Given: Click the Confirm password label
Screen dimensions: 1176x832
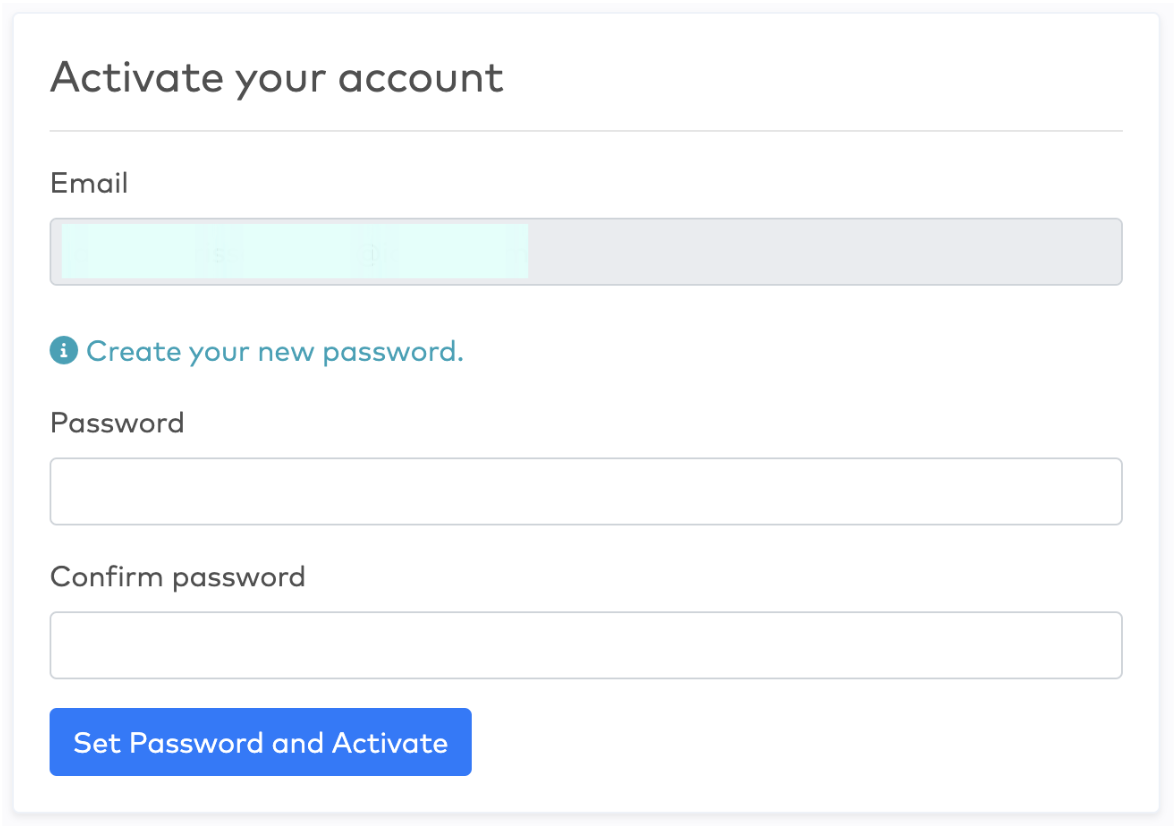Looking at the screenshot, I should tap(178, 578).
